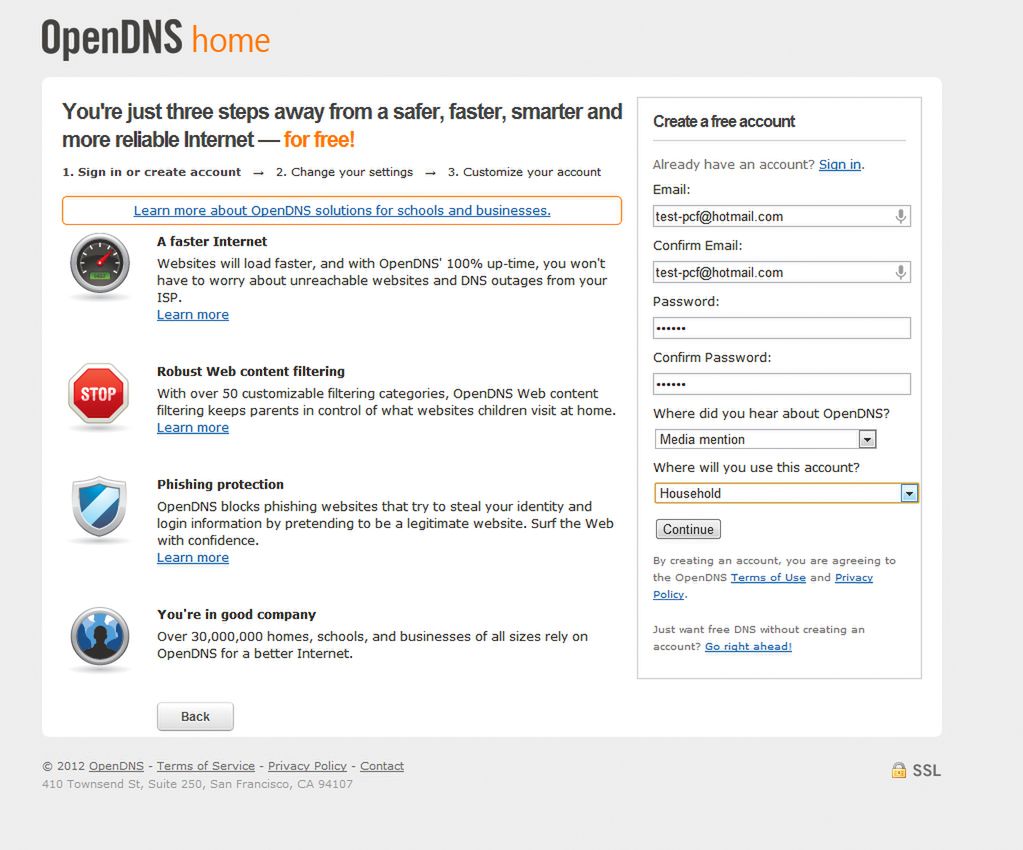The width and height of the screenshot is (1023, 850).
Task: Click the SSL padlock icon
Action: click(899, 770)
